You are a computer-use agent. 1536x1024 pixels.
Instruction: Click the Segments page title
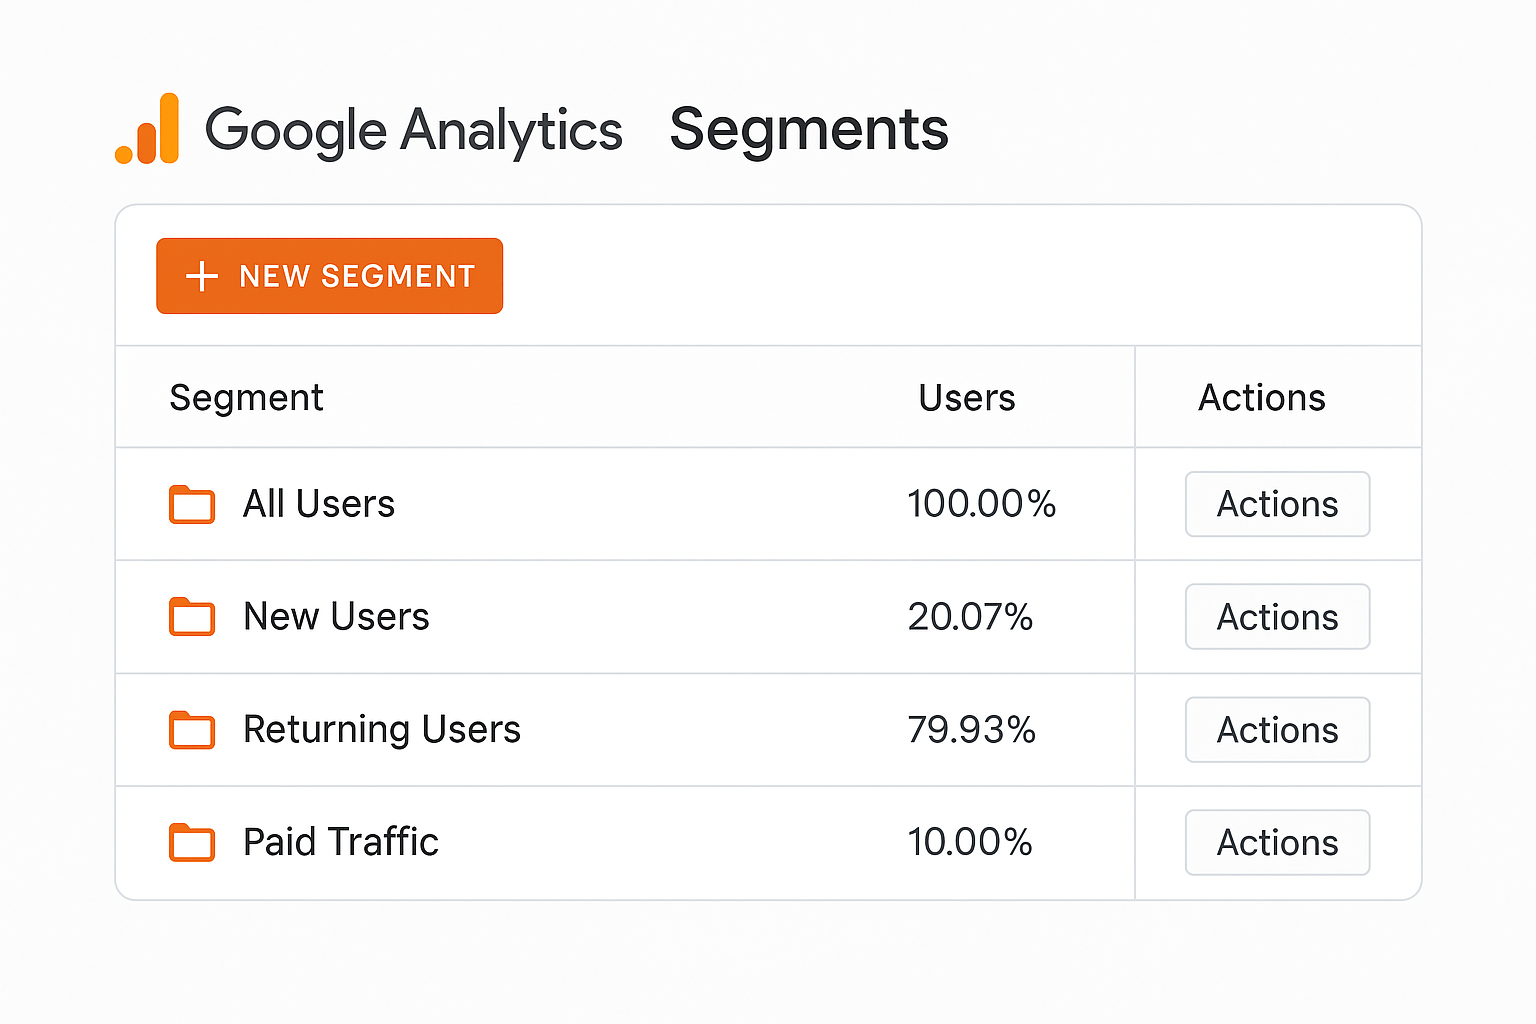(808, 129)
